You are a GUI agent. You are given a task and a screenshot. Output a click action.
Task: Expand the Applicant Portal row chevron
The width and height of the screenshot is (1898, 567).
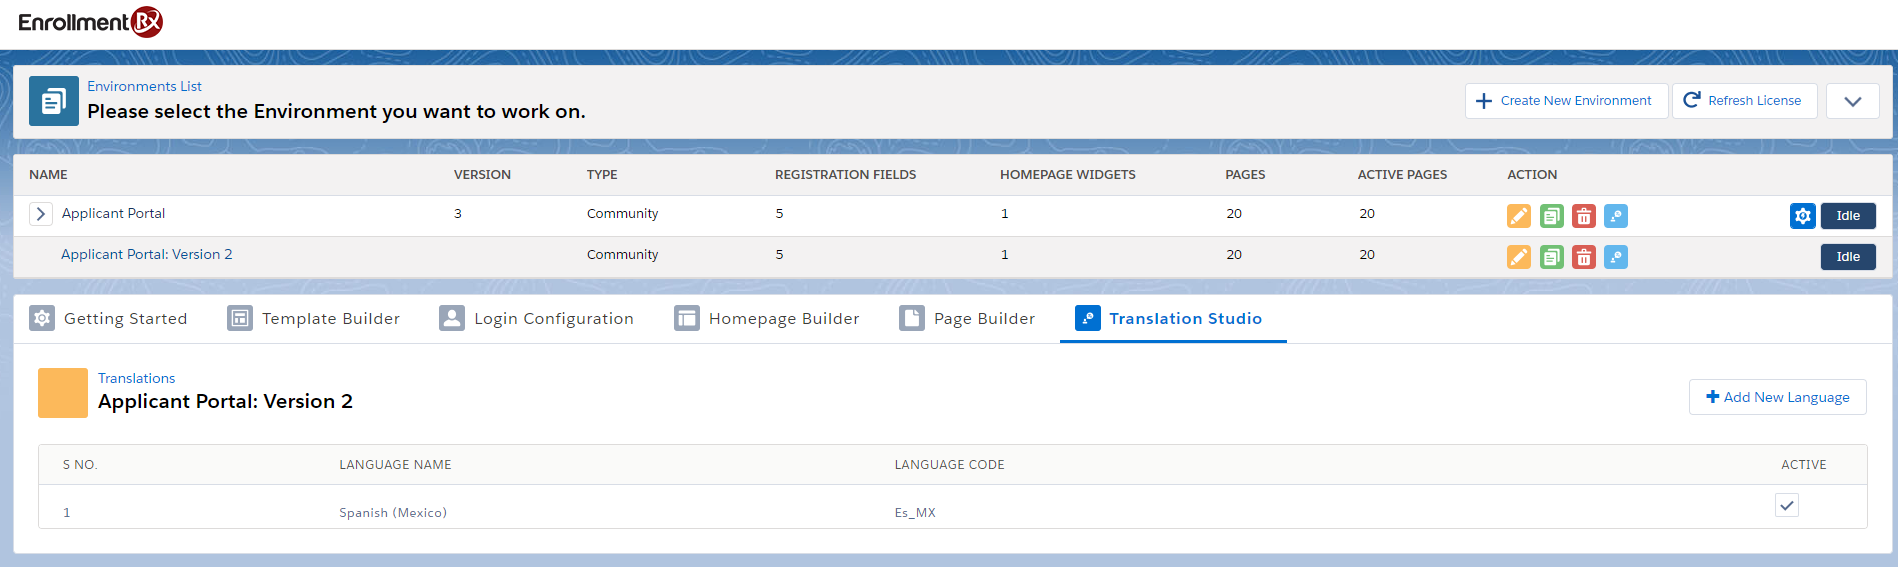click(40, 214)
